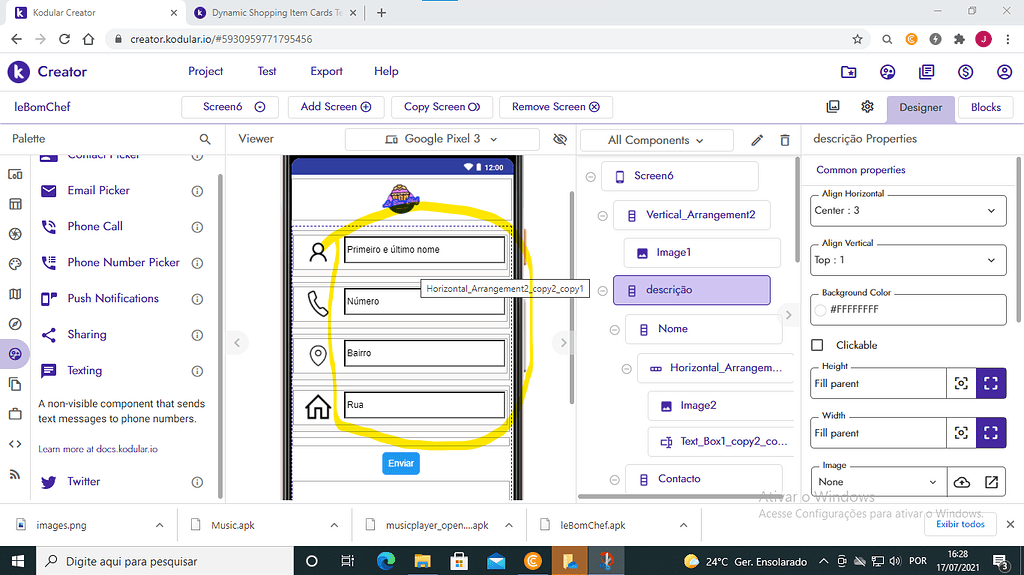The width and height of the screenshot is (1024, 575).
Task: Open the Align Horizontal dropdown
Action: coord(908,210)
